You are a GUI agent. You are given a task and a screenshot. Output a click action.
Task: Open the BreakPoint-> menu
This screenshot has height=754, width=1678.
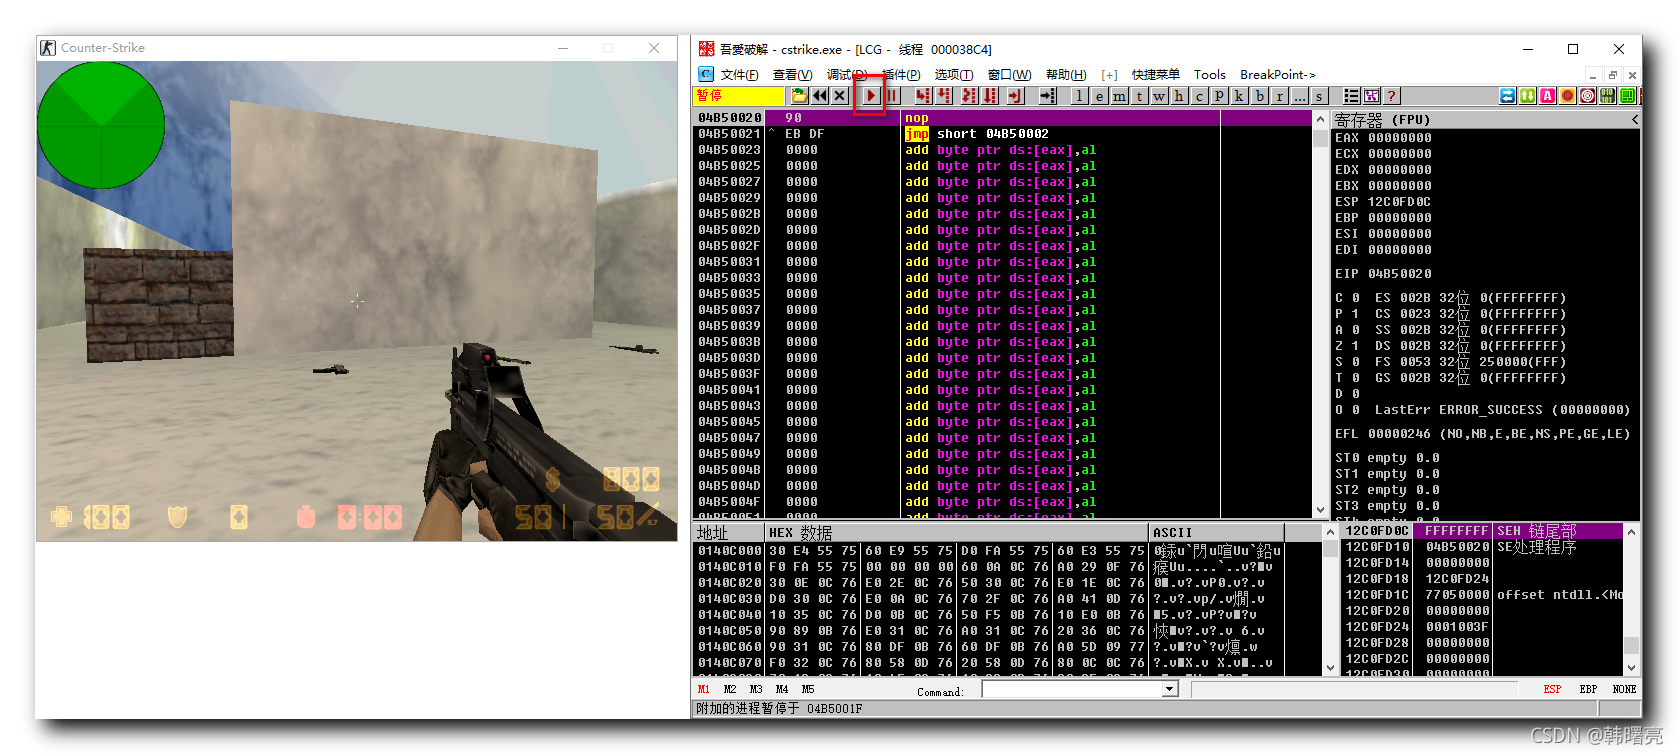pos(1278,75)
